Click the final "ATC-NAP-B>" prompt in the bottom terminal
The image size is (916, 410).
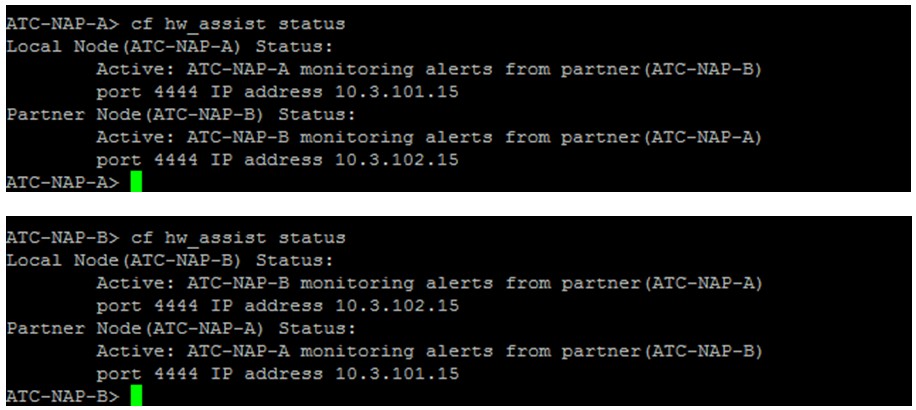click(x=62, y=397)
